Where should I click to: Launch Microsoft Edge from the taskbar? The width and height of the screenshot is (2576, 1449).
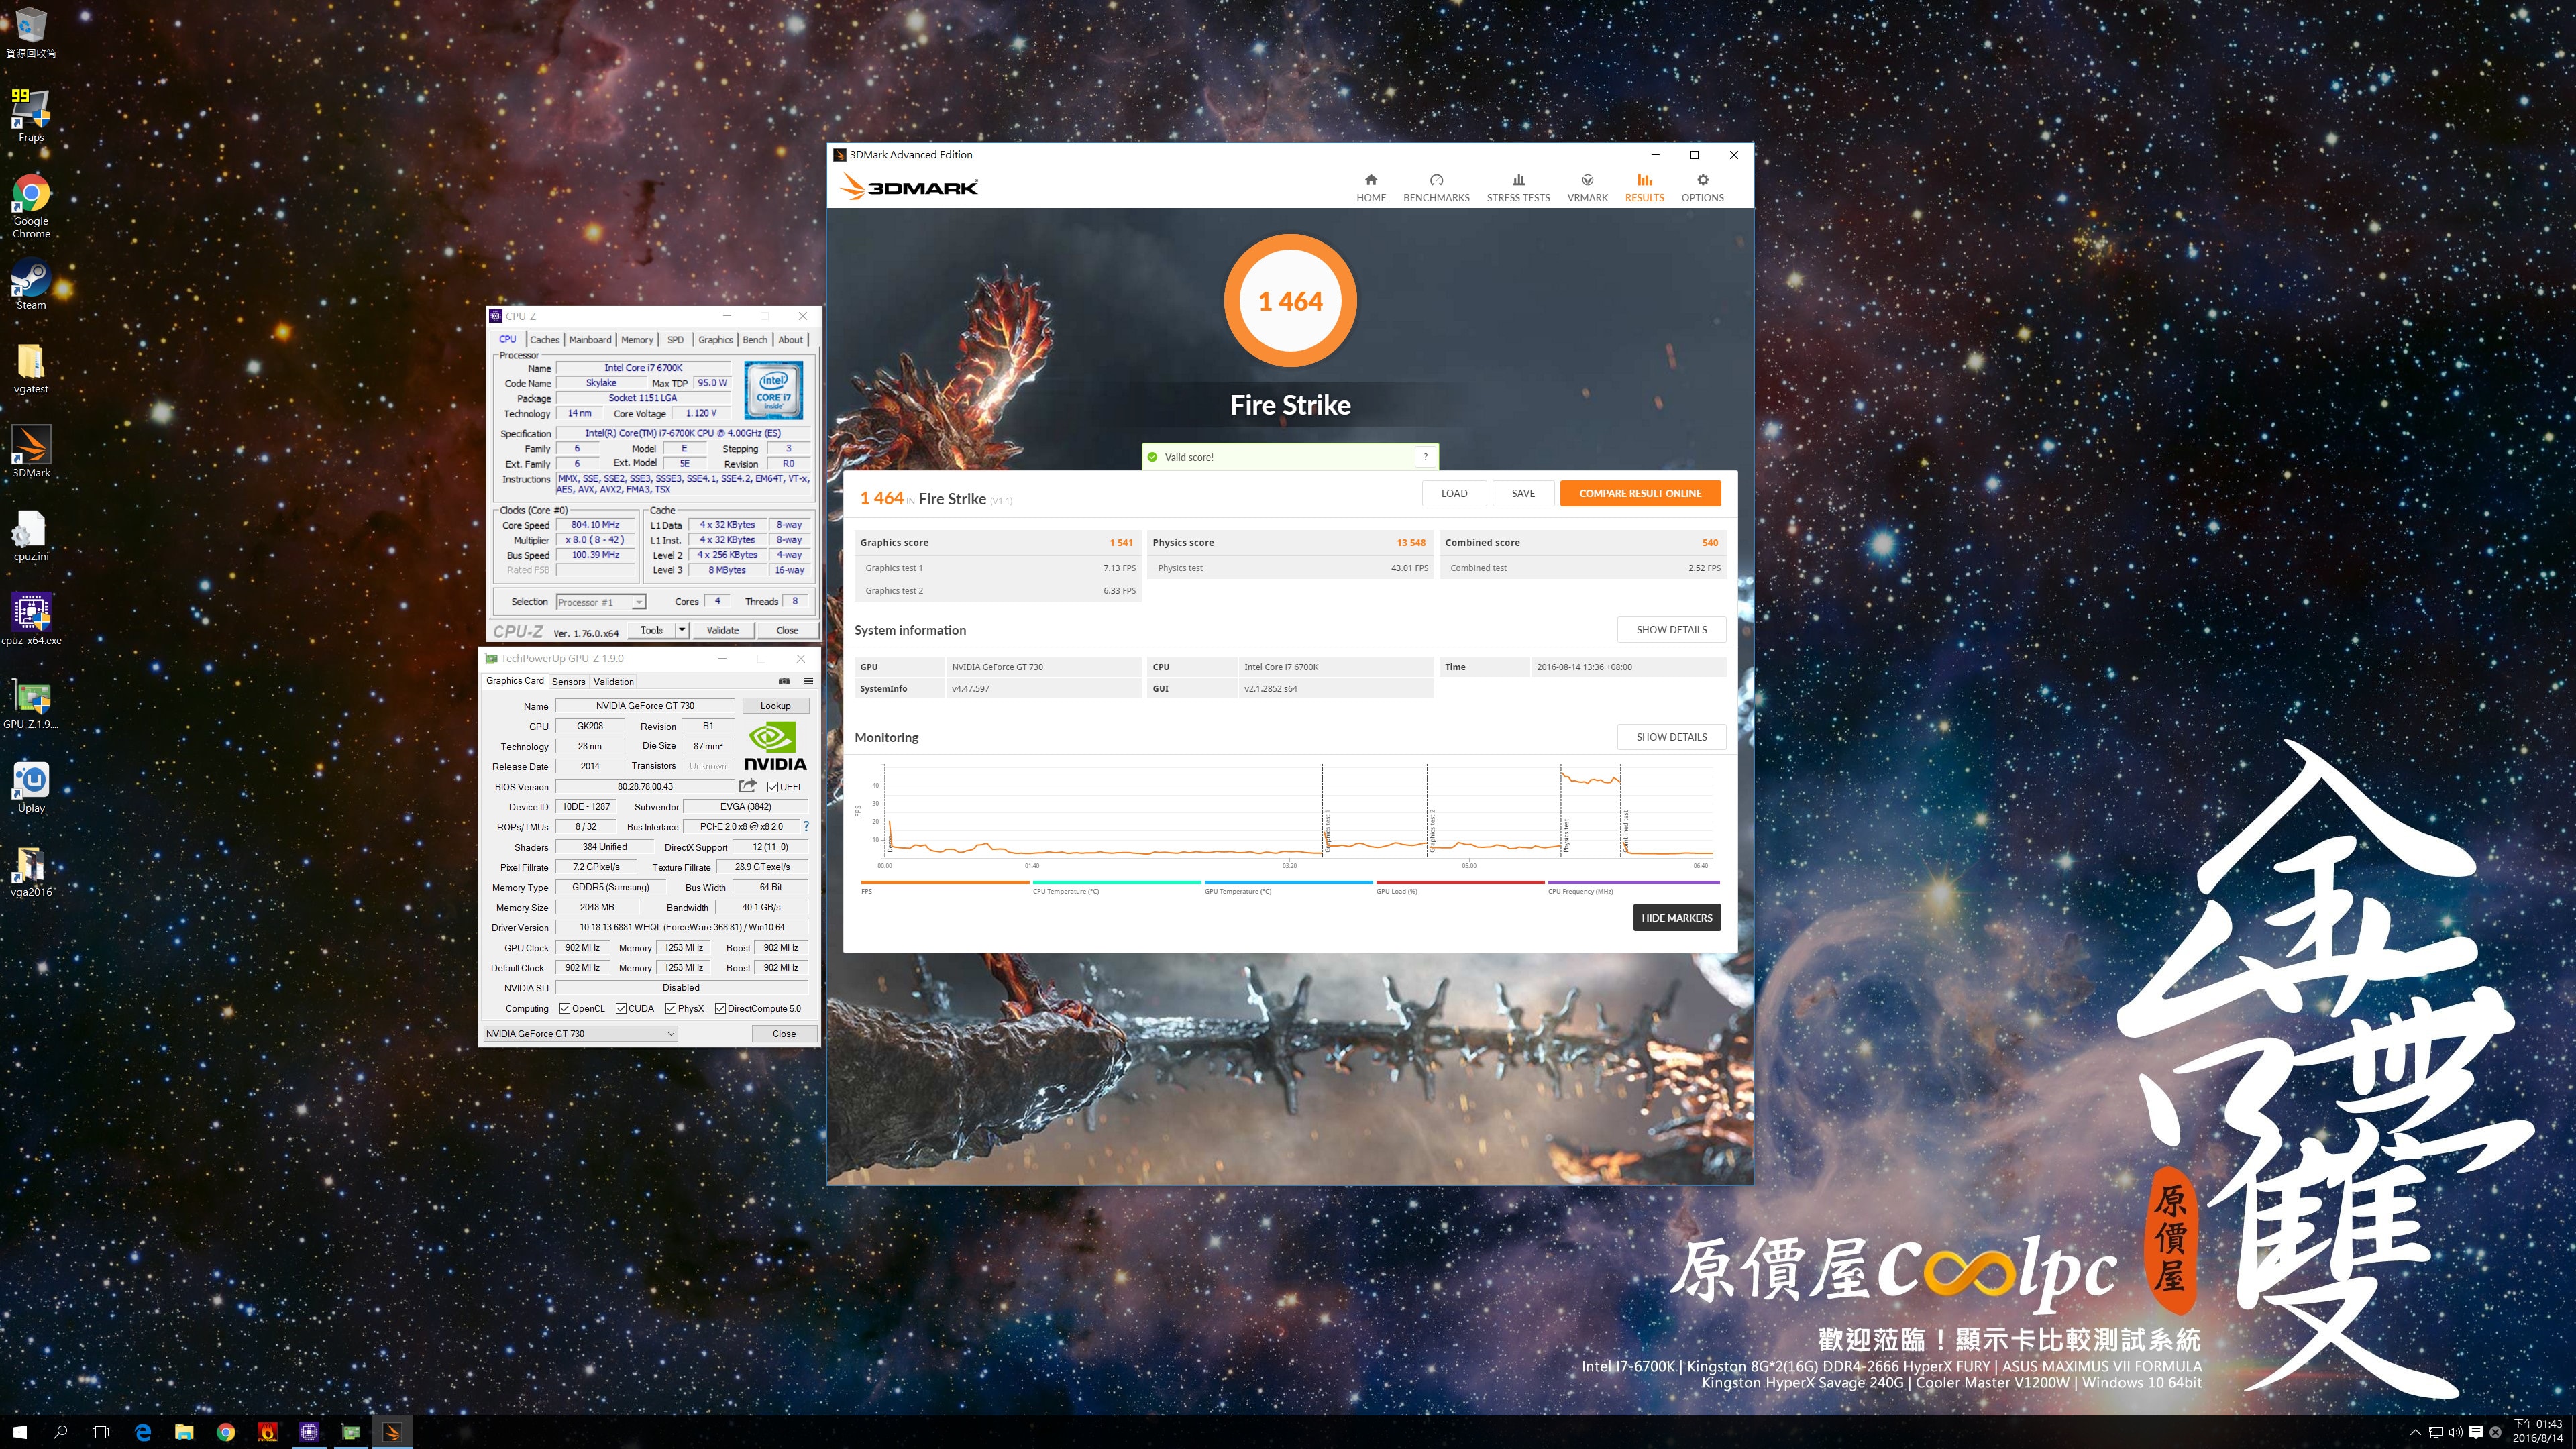pos(143,1432)
